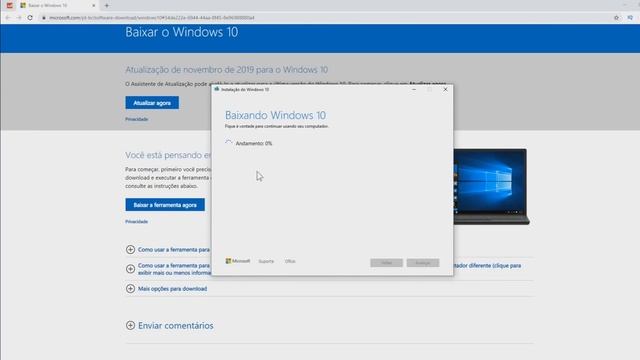Go forward using the browser forward arrow
This screenshot has height=360, width=640.
click(19, 18)
